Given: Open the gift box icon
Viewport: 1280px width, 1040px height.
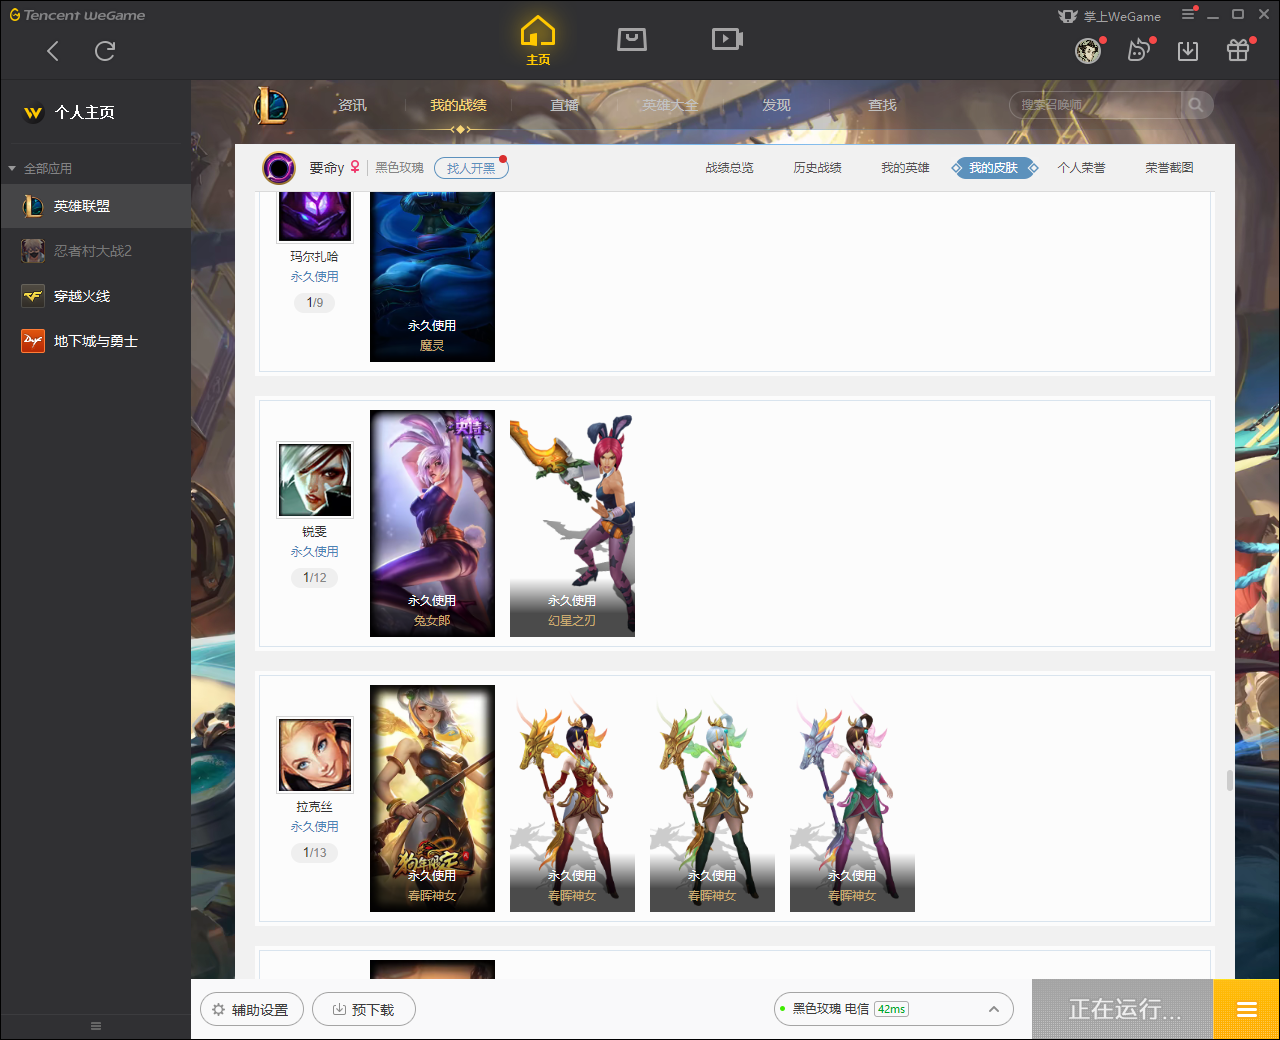Looking at the screenshot, I should coord(1238,51).
